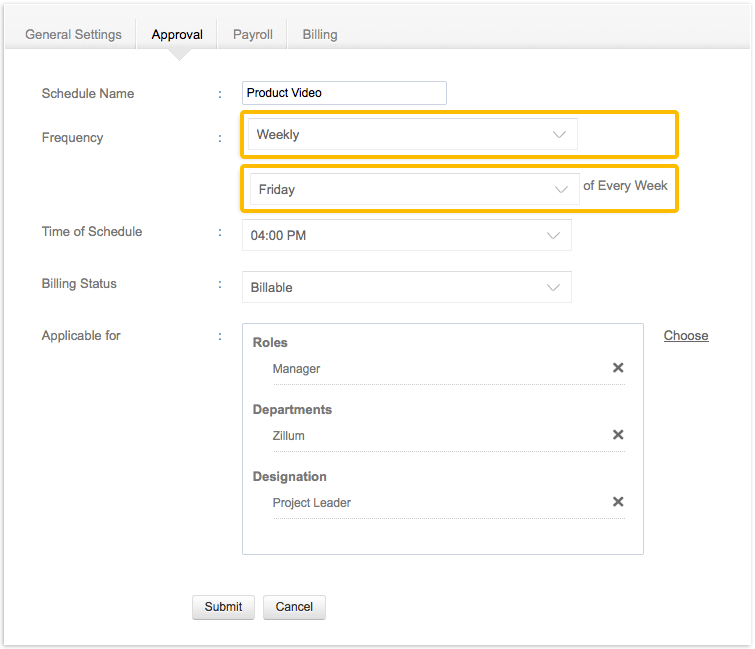The height and width of the screenshot is (649, 755).
Task: Remove Zillum department using X icon
Action: click(x=618, y=435)
